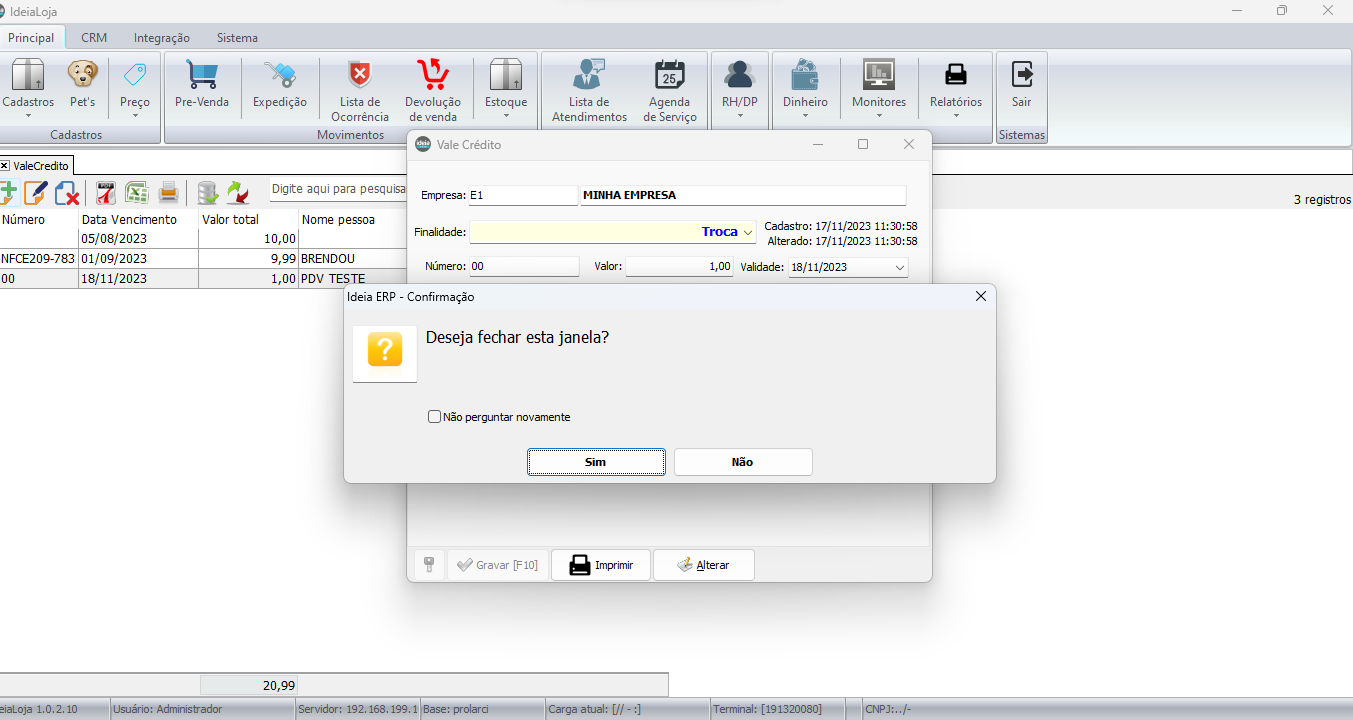
Task: Click Sim to confirm closing the window
Action: click(x=596, y=462)
